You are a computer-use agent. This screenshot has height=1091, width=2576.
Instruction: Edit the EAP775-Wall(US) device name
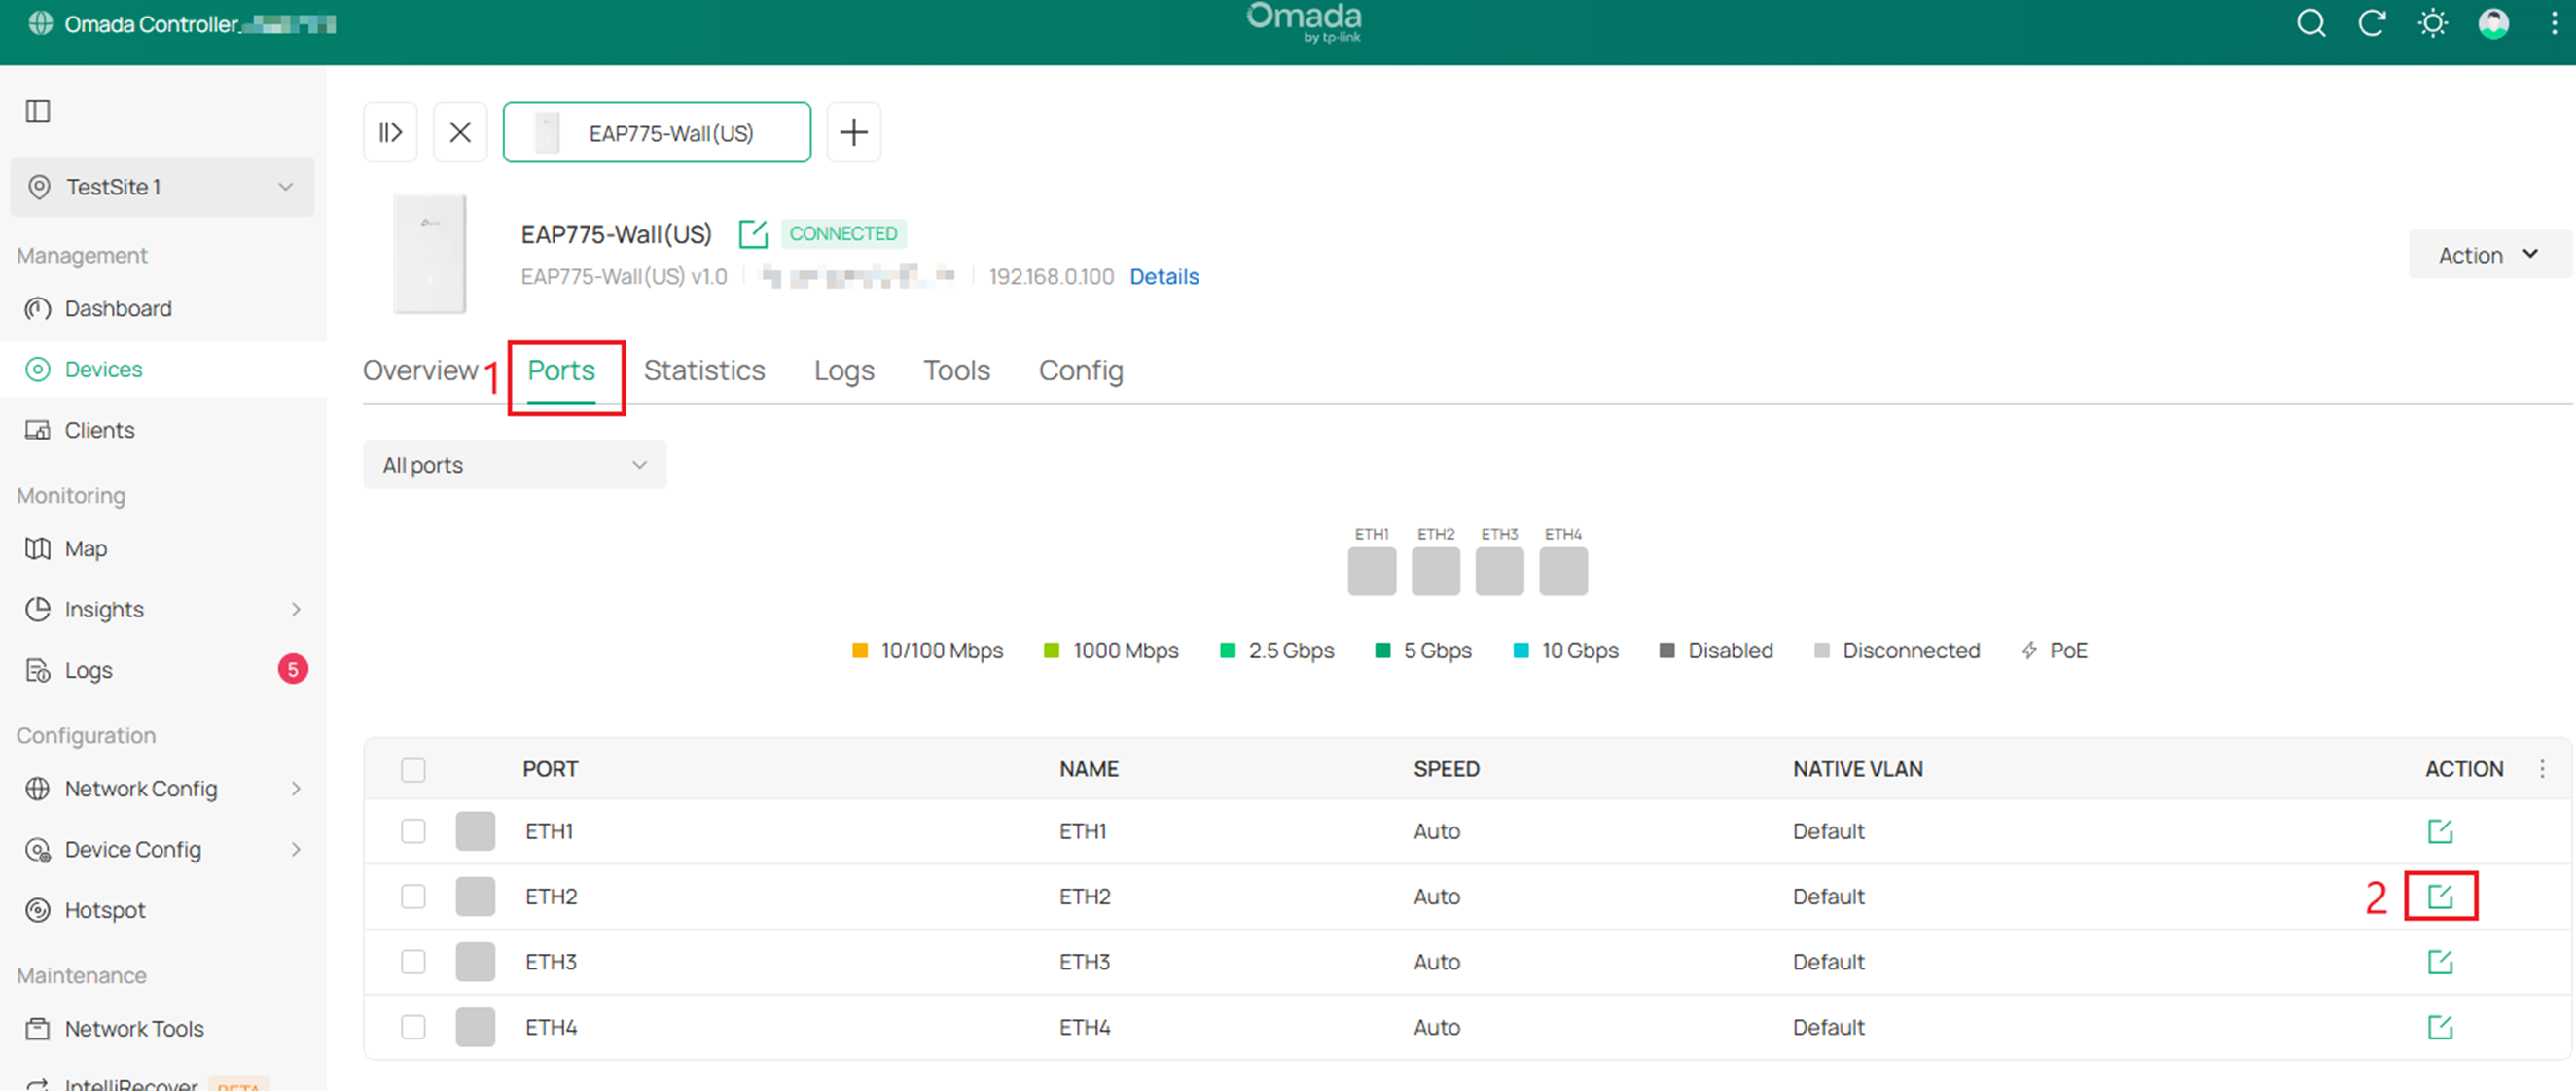753,234
